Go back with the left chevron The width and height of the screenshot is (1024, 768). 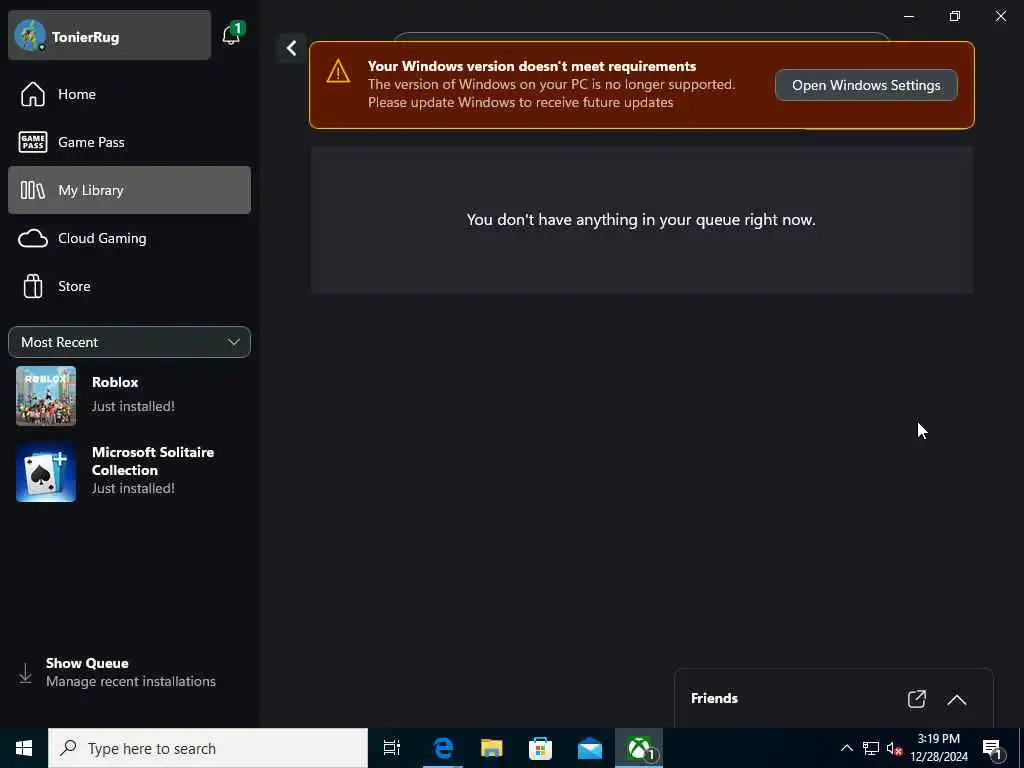click(x=291, y=48)
